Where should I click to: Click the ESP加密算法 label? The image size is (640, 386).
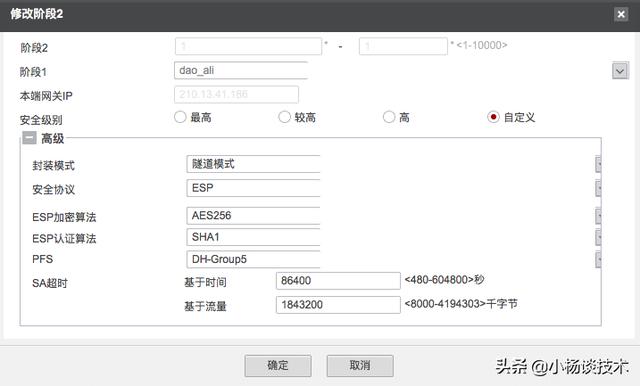[64, 217]
